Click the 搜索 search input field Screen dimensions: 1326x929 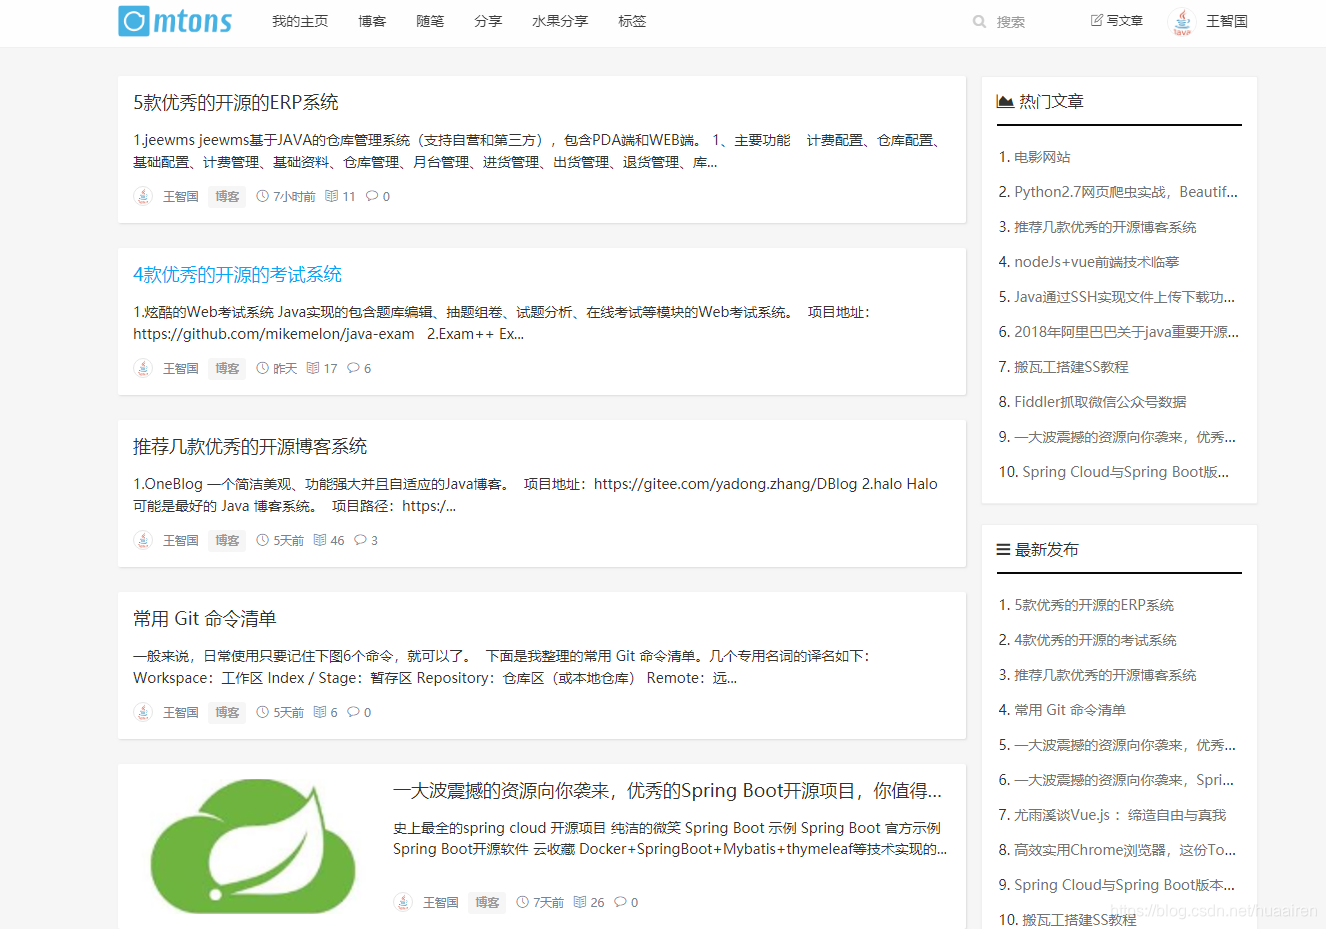[x=1013, y=21]
